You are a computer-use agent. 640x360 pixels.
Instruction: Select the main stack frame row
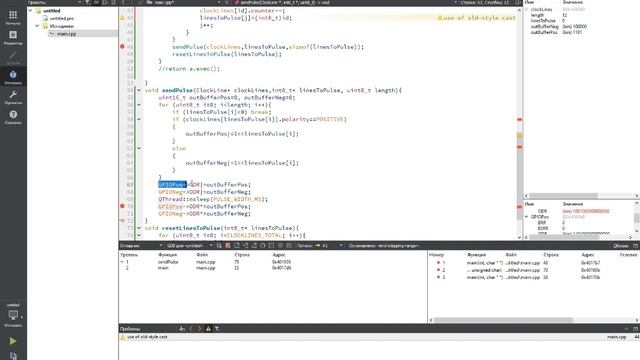click(x=273, y=268)
